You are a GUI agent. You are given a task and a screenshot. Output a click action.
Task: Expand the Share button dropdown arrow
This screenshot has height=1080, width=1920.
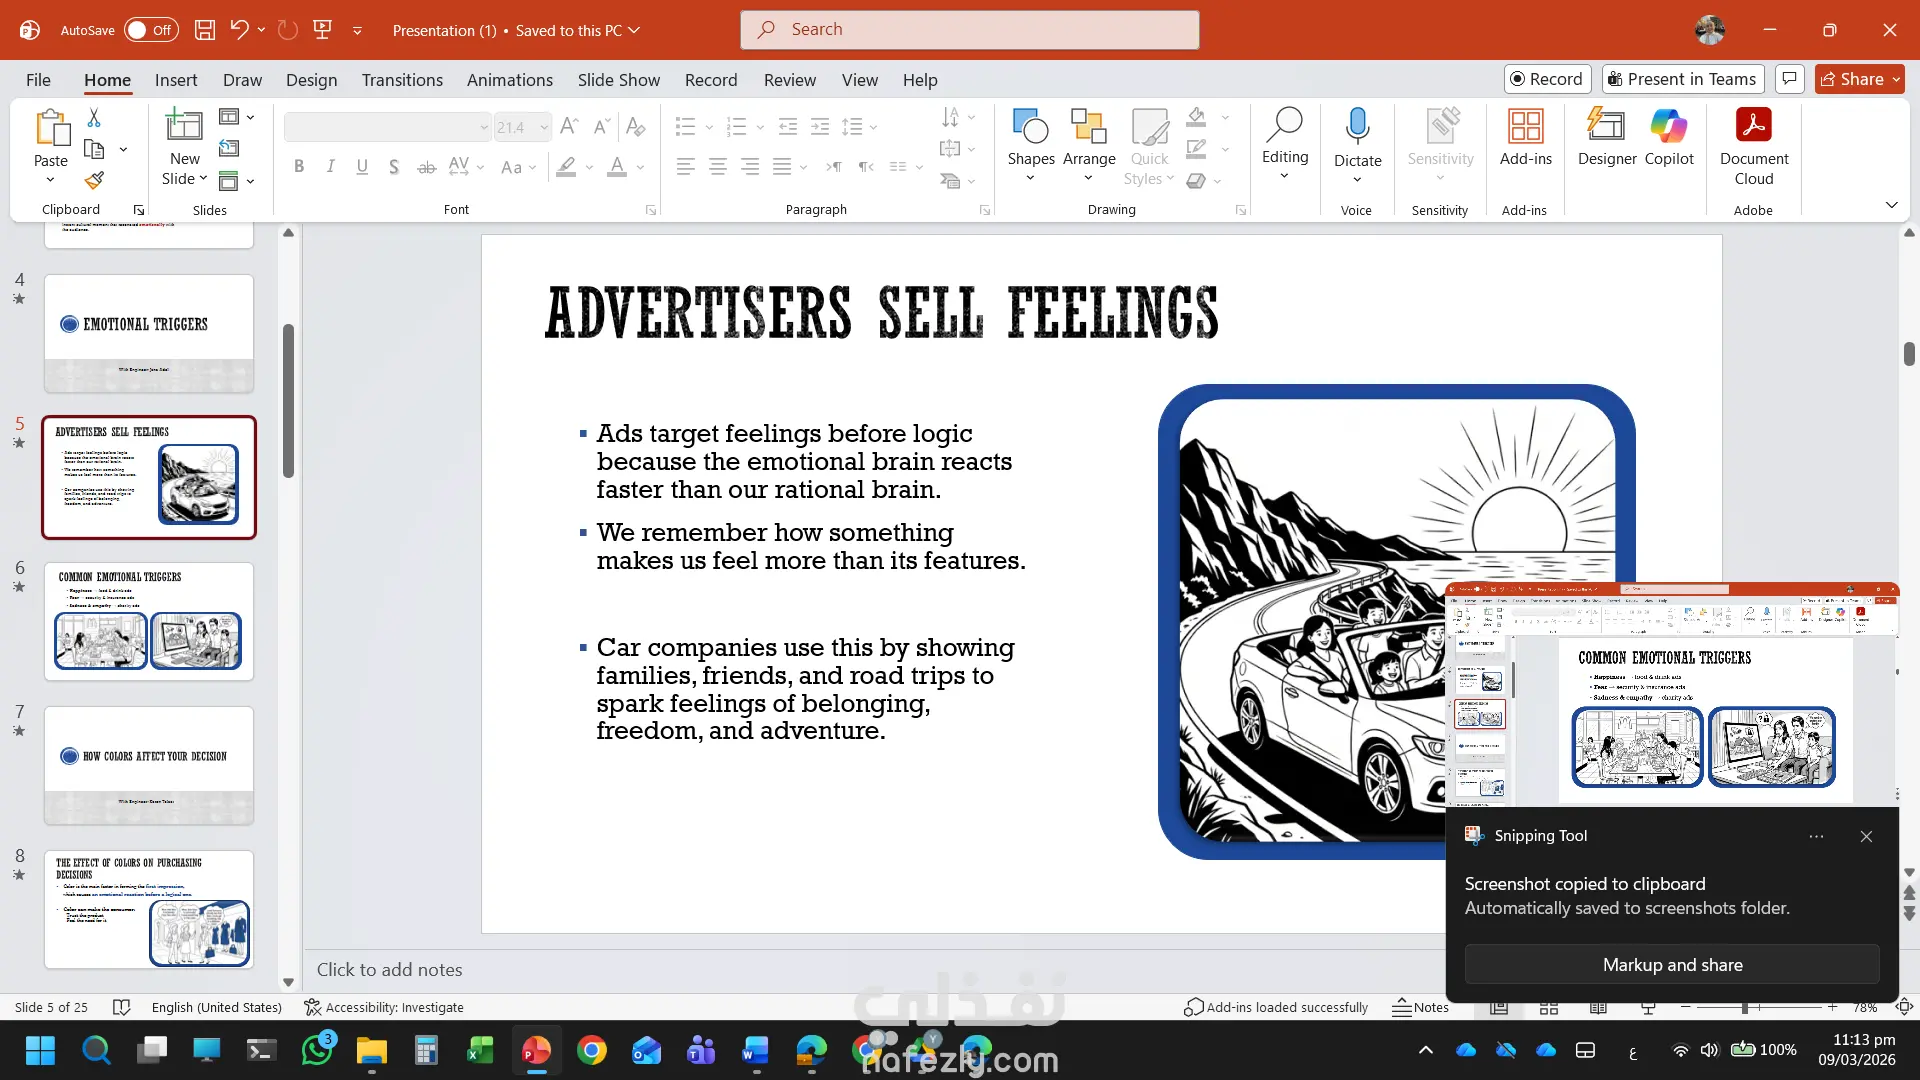pos(1896,79)
